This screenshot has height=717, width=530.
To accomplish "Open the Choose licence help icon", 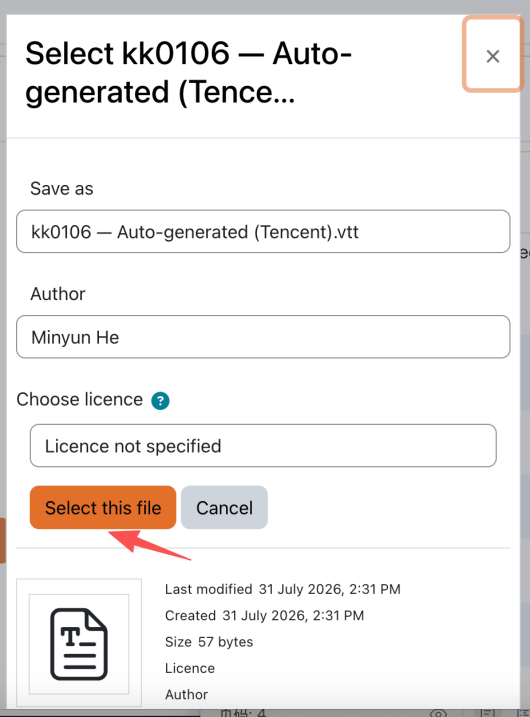I will 160,401.
